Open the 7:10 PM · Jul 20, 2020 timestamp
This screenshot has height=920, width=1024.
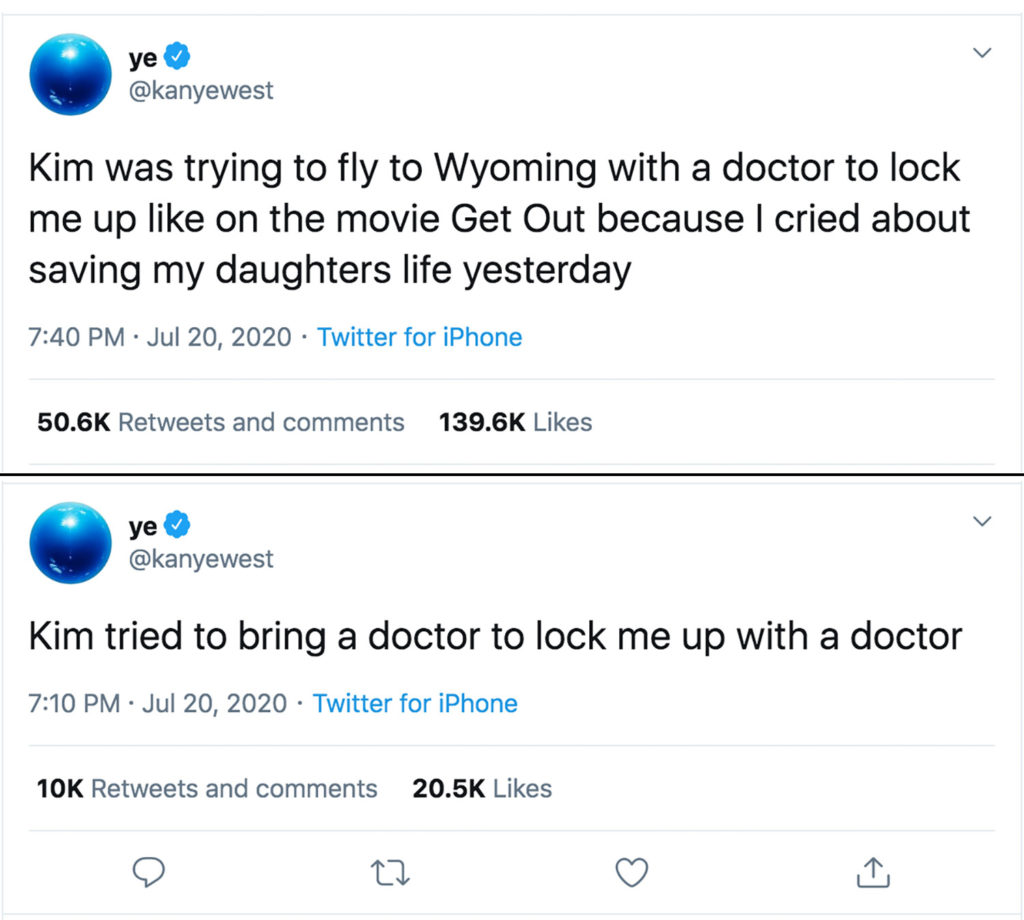click(158, 703)
